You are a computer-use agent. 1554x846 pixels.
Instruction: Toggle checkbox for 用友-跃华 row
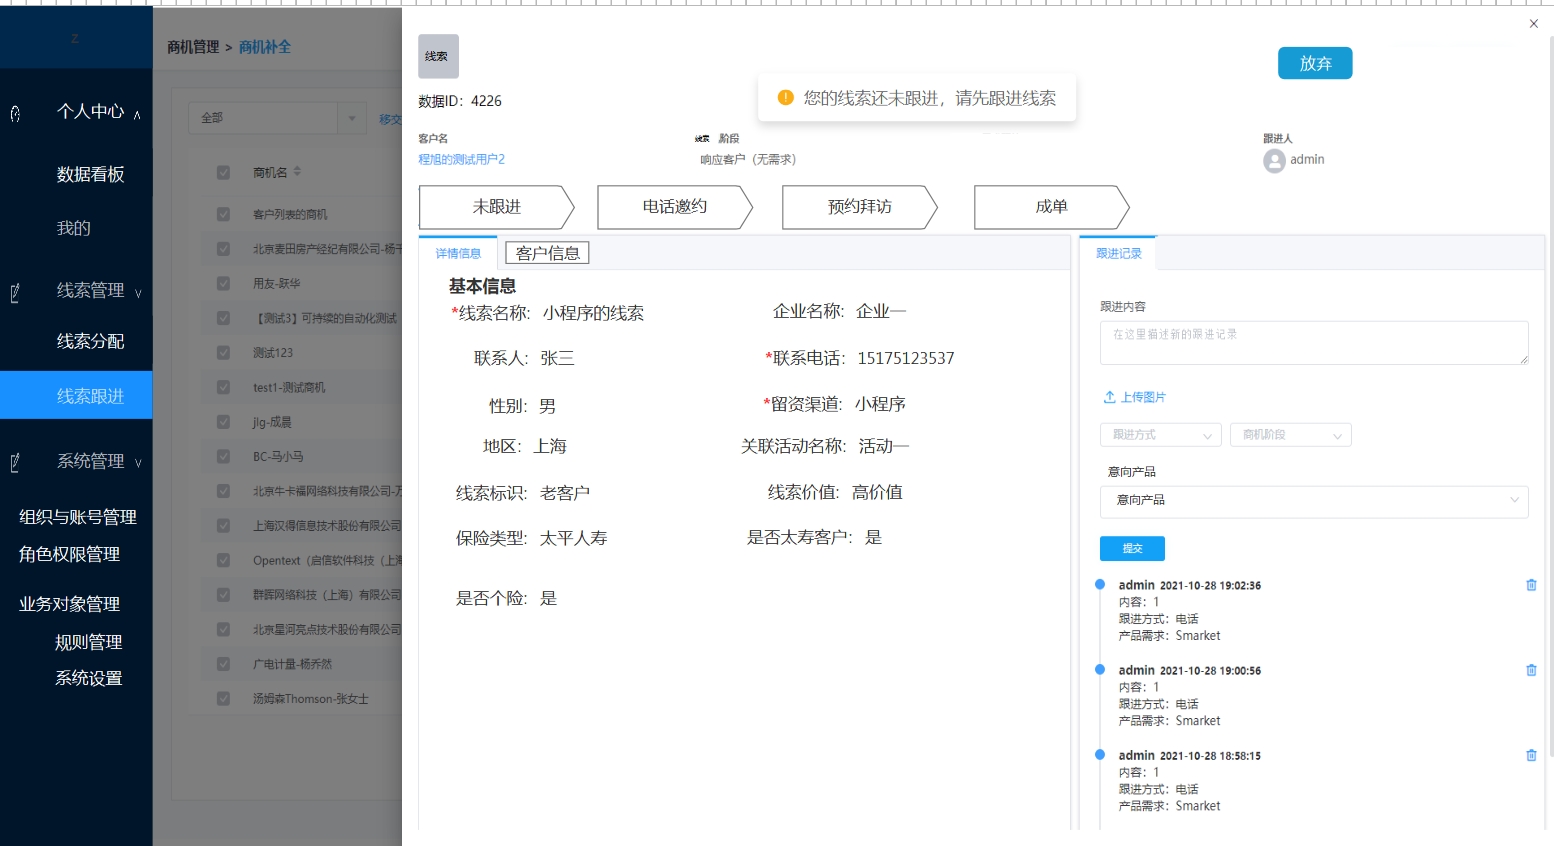click(223, 283)
